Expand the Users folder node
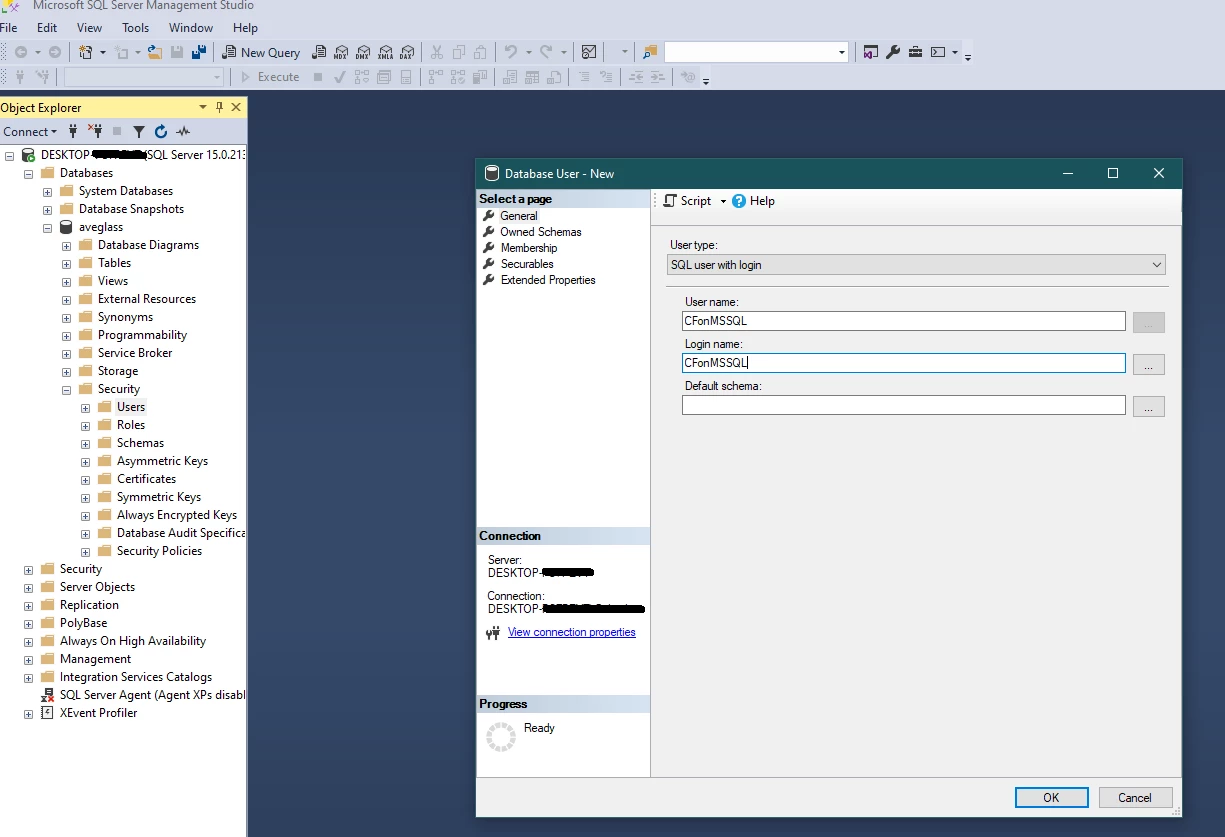Image resolution: width=1225 pixels, height=837 pixels. click(85, 407)
